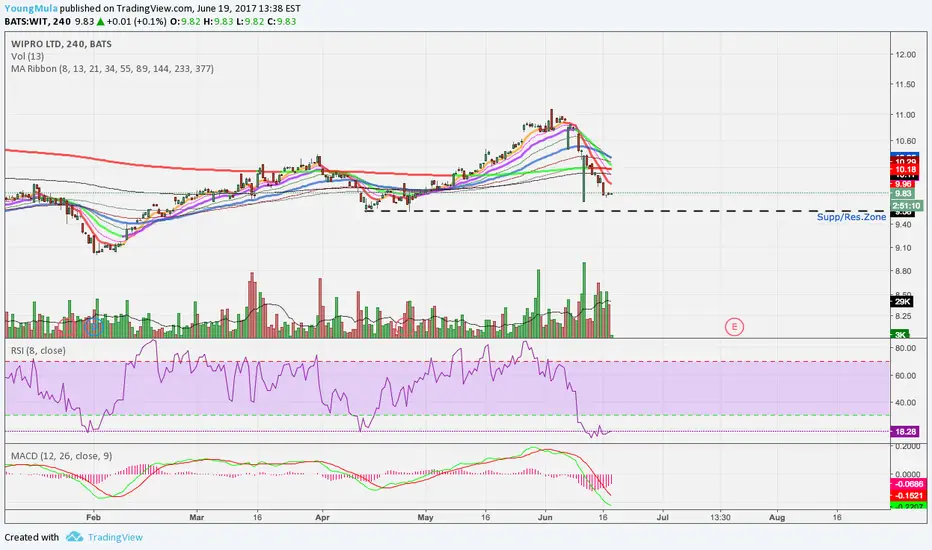Viewport: 932px width, 550px height.
Task: Open the YoungMula author link
Action: click(x=31, y=8)
